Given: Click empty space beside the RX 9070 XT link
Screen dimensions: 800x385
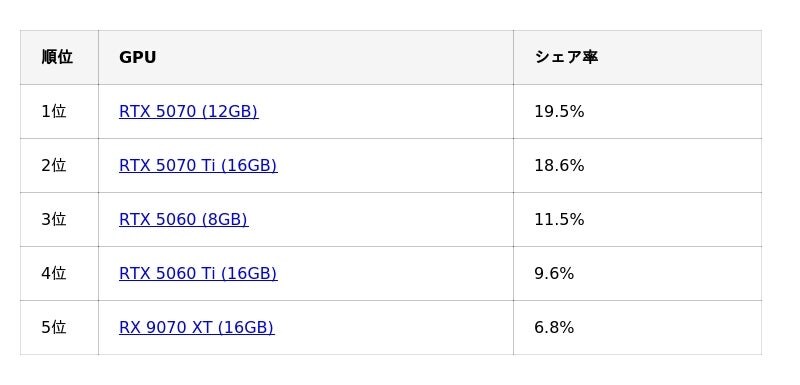Looking at the screenshot, I should [x=393, y=327].
